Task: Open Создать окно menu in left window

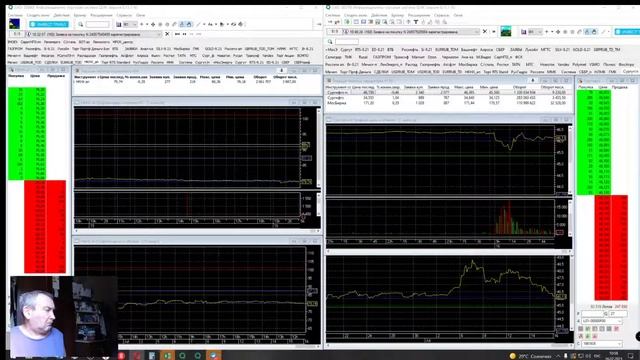Action: (38, 15)
